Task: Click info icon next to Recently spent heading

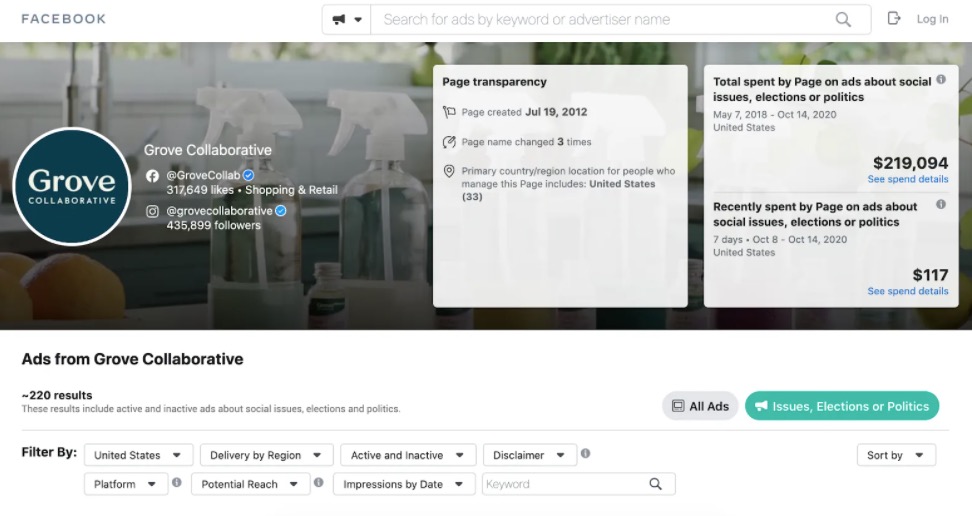Action: click(x=941, y=204)
